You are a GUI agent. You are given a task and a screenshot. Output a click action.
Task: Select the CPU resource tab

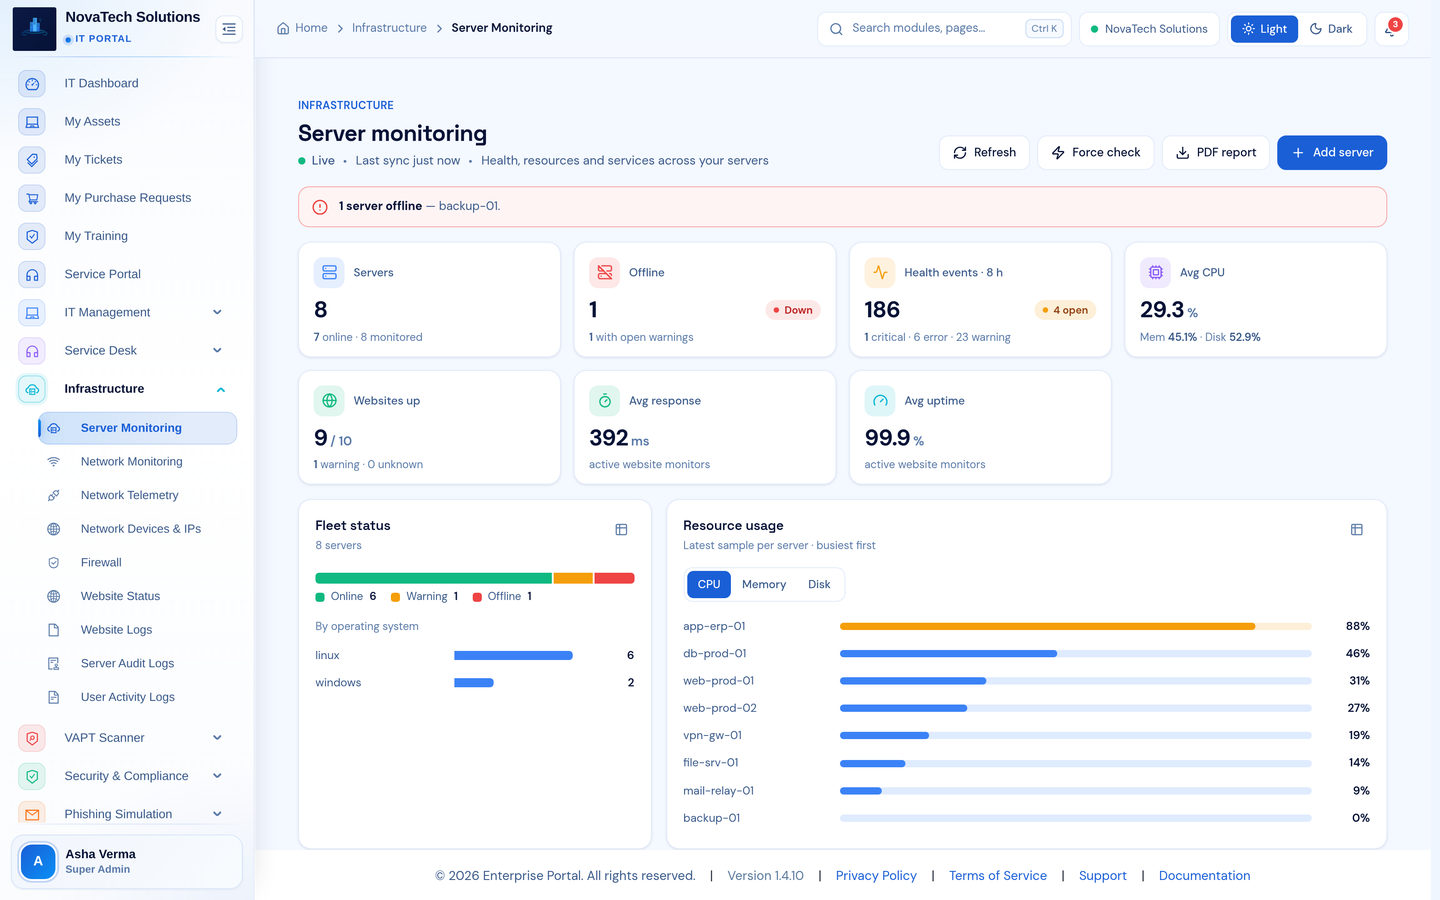tap(709, 584)
